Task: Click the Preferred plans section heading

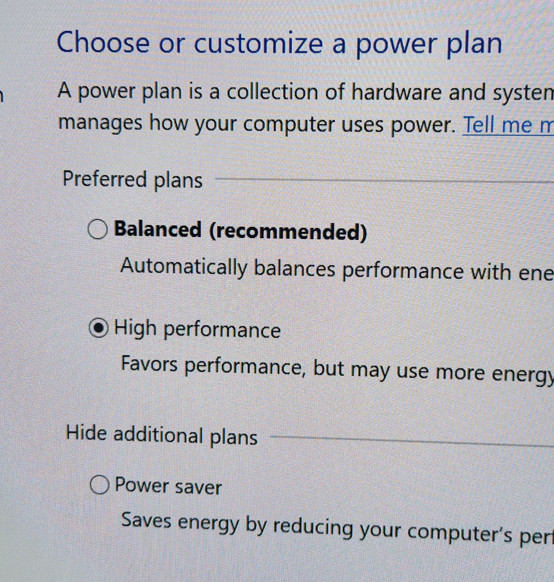Action: [132, 180]
